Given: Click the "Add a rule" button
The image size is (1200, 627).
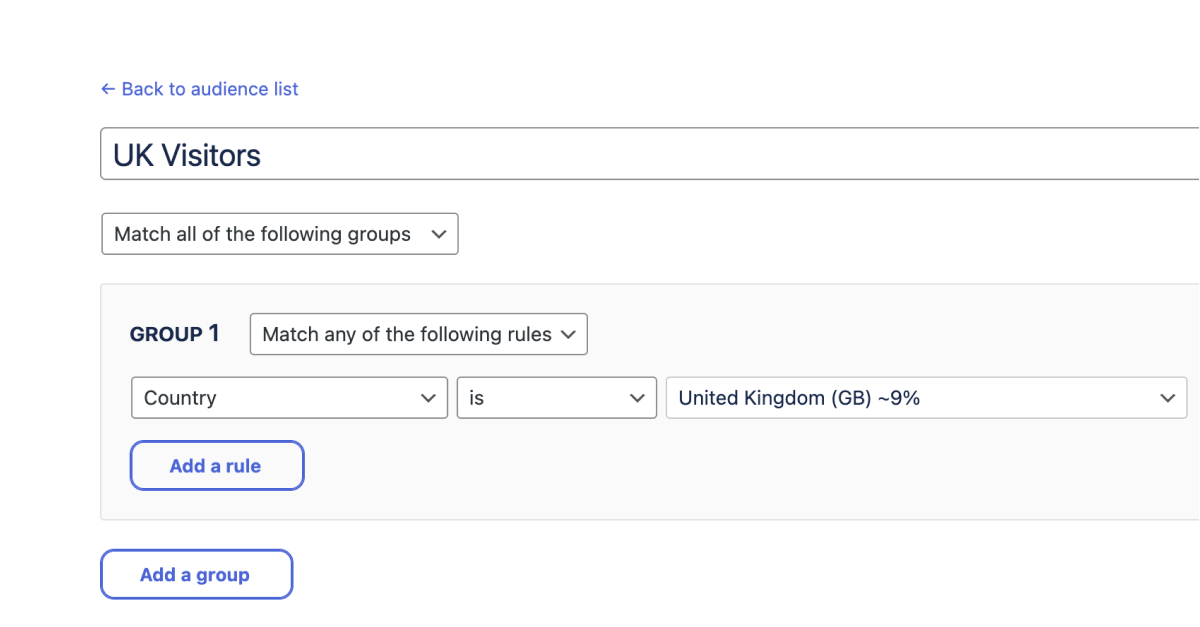Looking at the screenshot, I should pyautogui.click(x=216, y=465).
